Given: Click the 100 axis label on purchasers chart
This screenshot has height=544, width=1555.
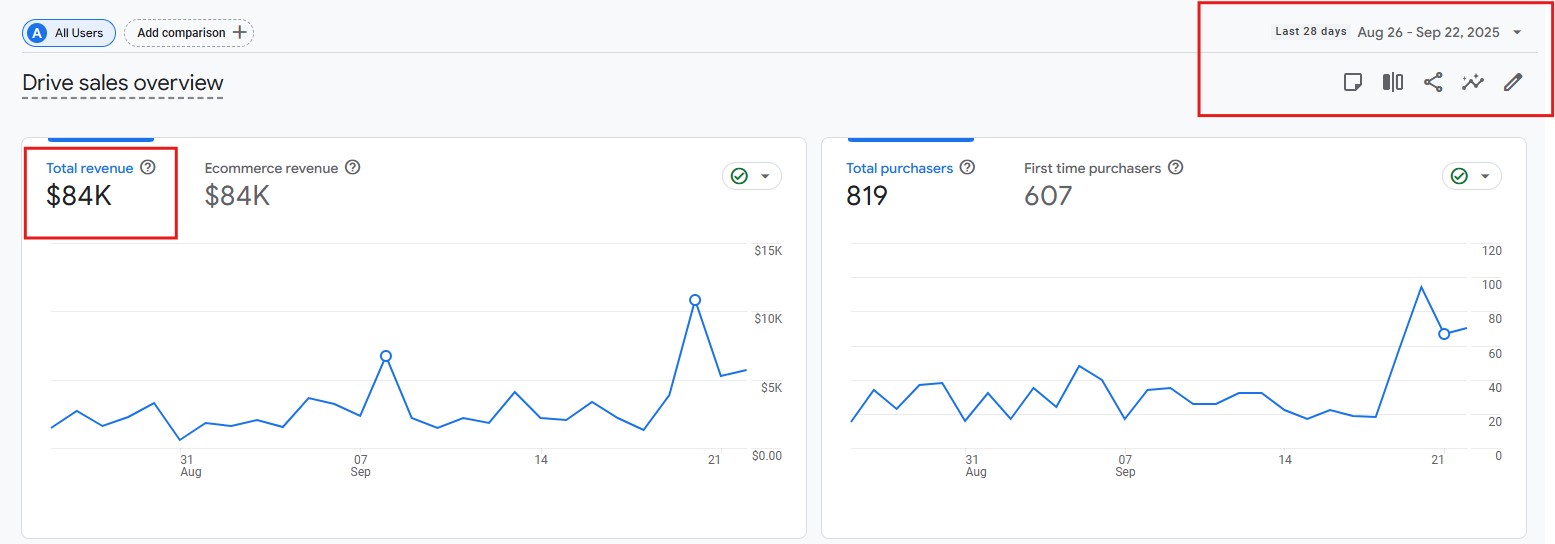Looking at the screenshot, I should (1492, 285).
